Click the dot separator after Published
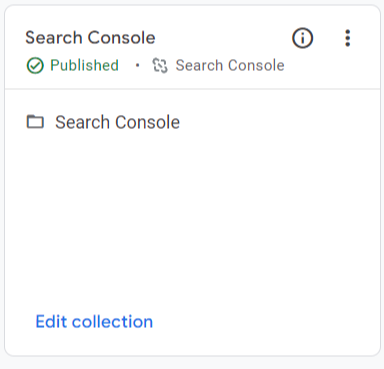The image size is (384, 369). (137, 65)
